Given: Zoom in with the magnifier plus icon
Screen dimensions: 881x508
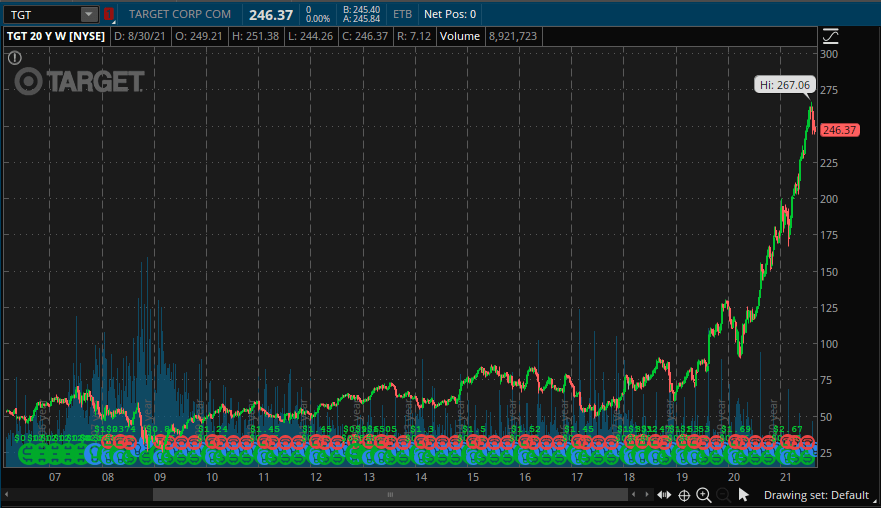Looking at the screenshot, I should 703,495.
